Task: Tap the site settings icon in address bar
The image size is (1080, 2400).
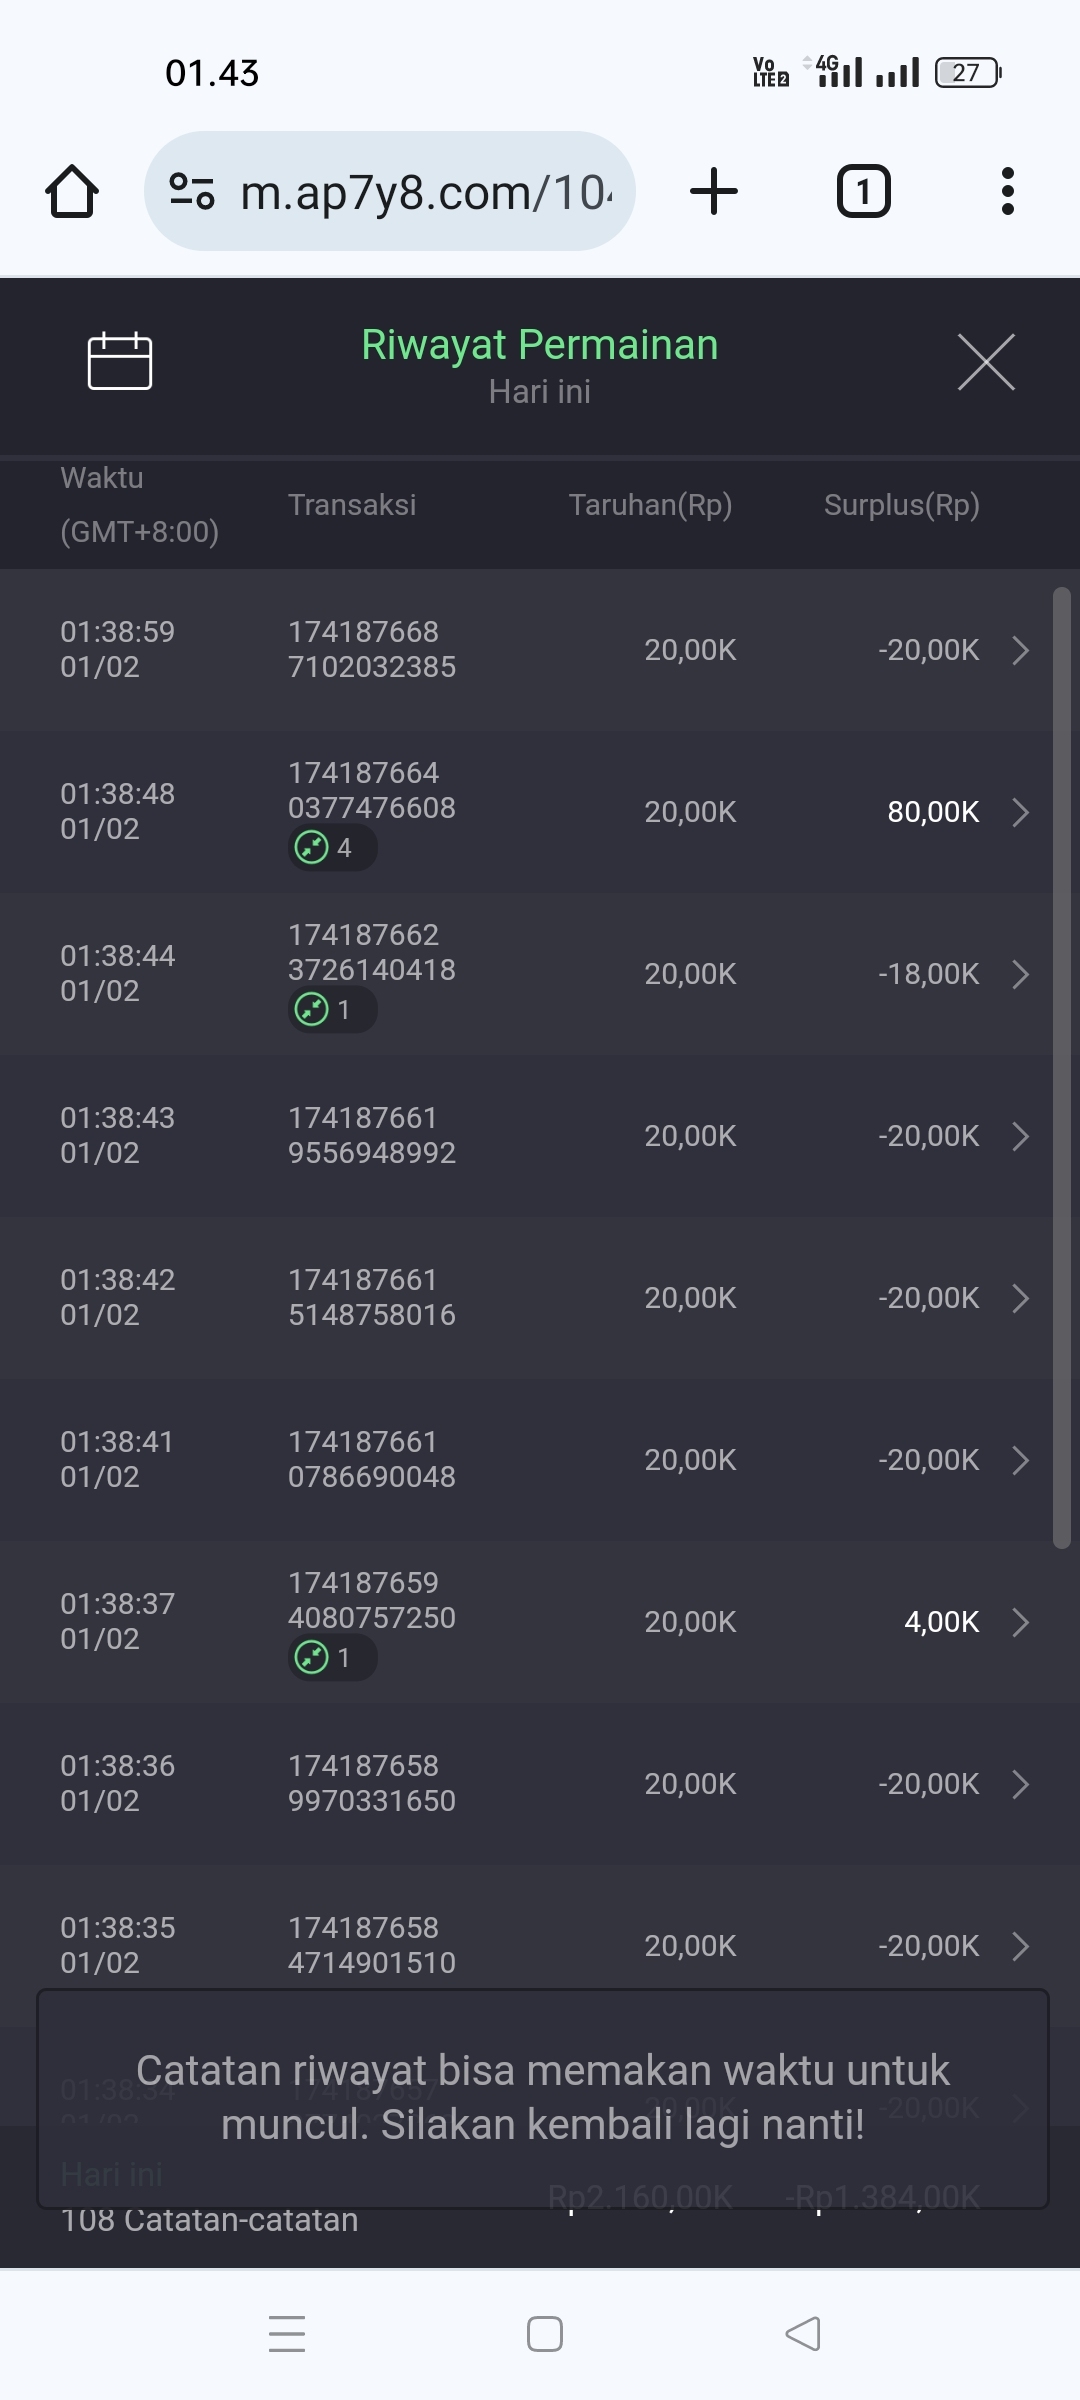Action: [x=192, y=191]
